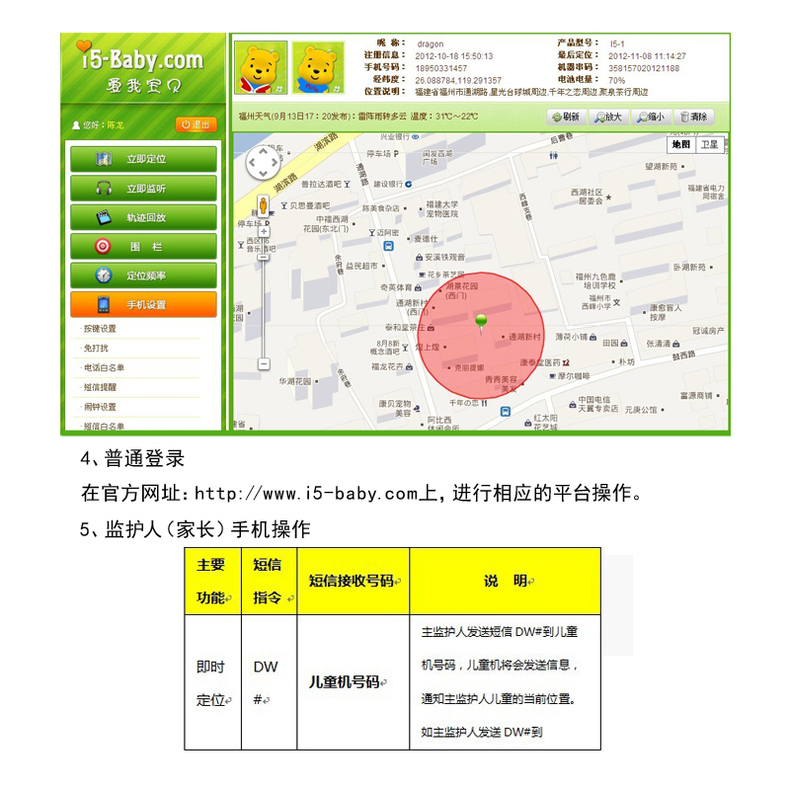The width and height of the screenshot is (790, 790).
Task: Click the globe icon on 定位频率
Action: 103,276
